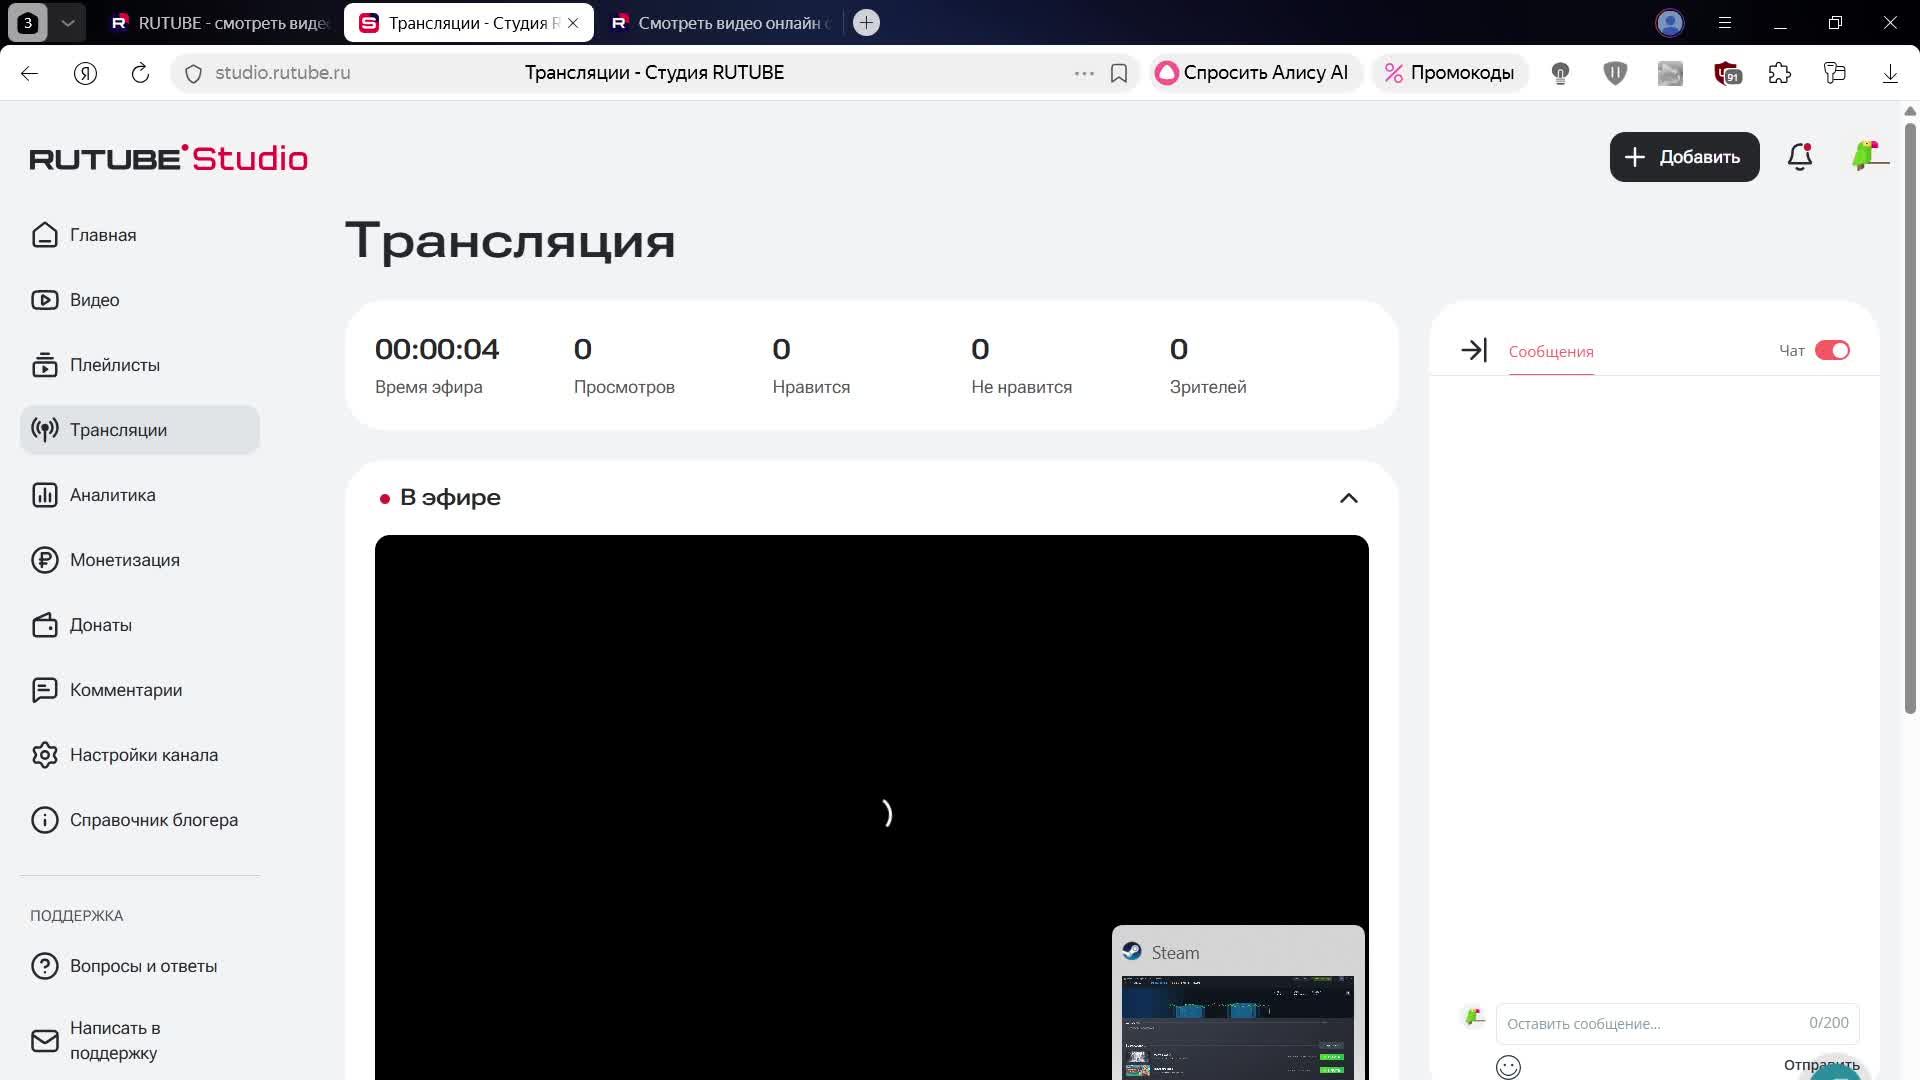1920x1080 pixels.
Task: Collapse the В эфире section
Action: click(x=1348, y=498)
